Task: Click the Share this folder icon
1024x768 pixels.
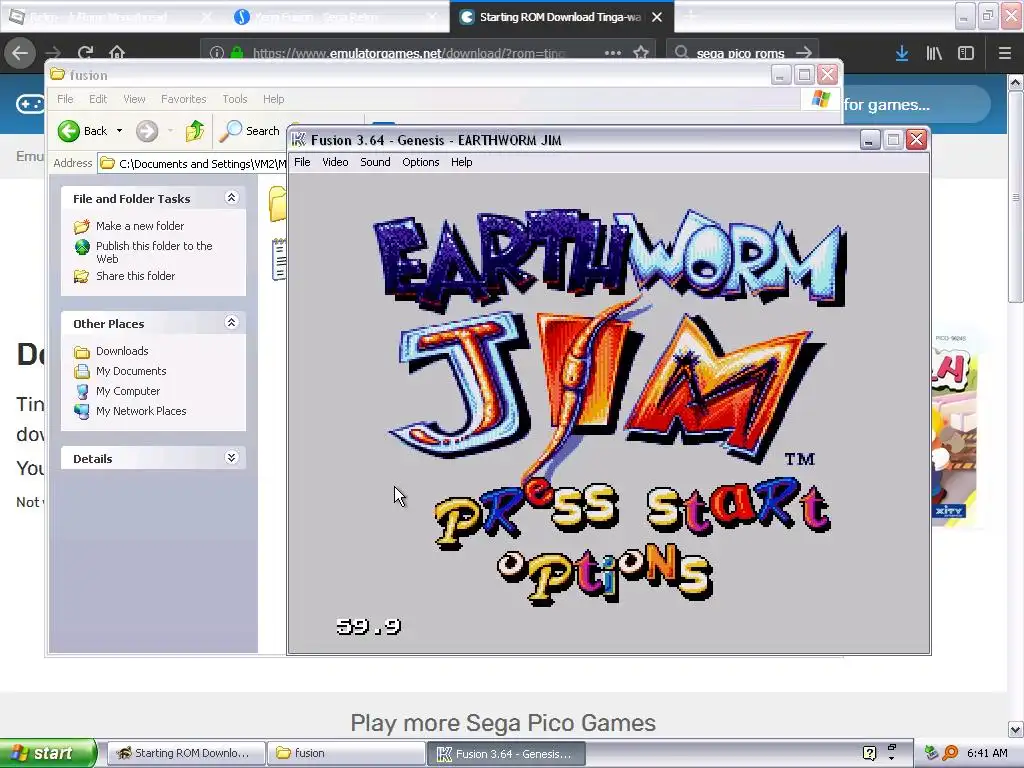Action: click(82, 276)
